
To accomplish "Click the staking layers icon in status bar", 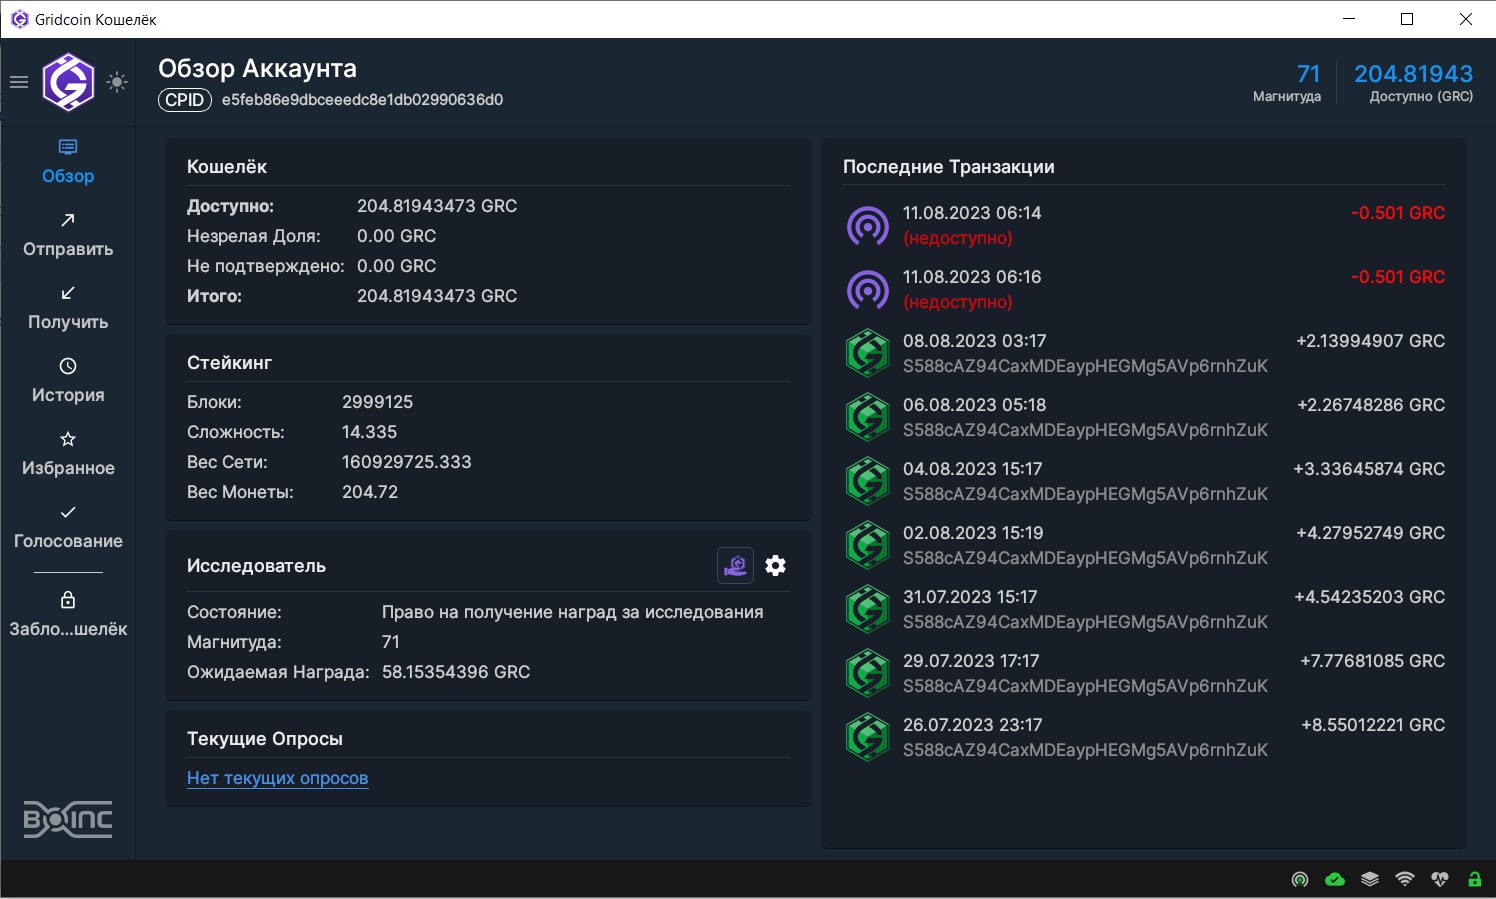I will point(1370,880).
